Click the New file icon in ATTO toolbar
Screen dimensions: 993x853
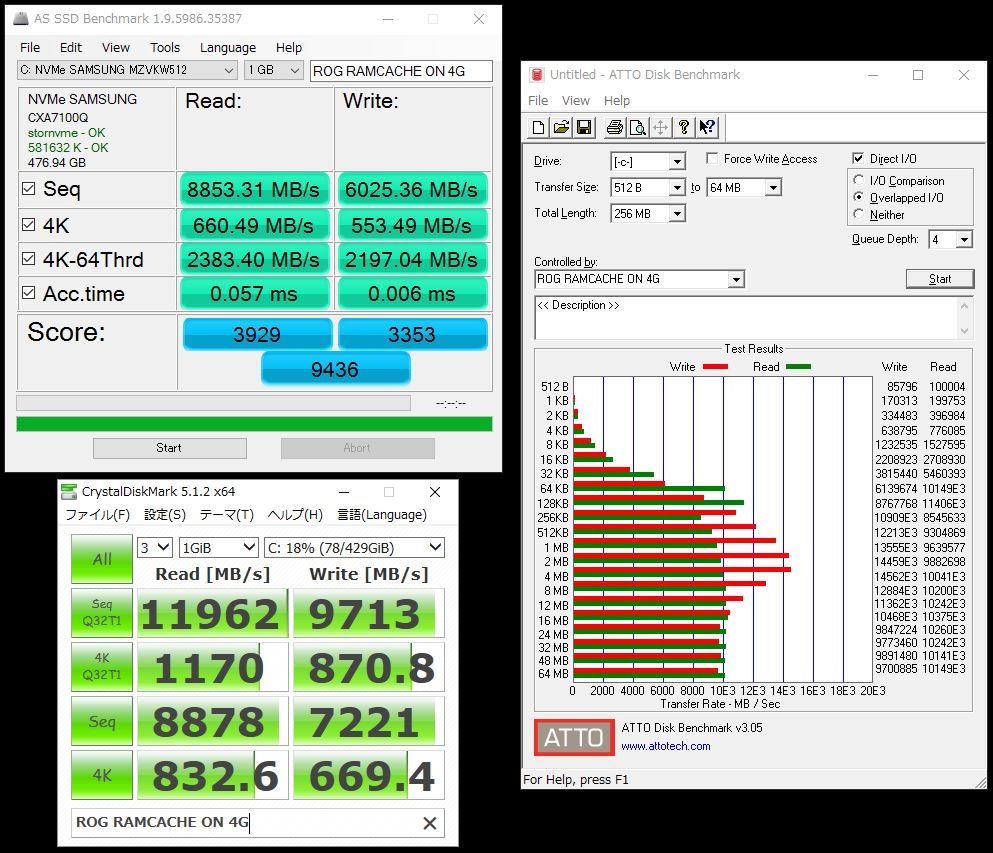[538, 127]
